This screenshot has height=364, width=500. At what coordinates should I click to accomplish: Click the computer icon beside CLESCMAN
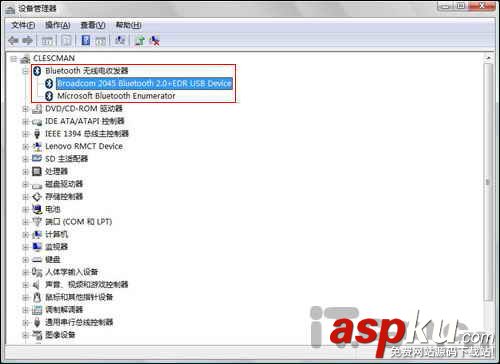point(25,59)
